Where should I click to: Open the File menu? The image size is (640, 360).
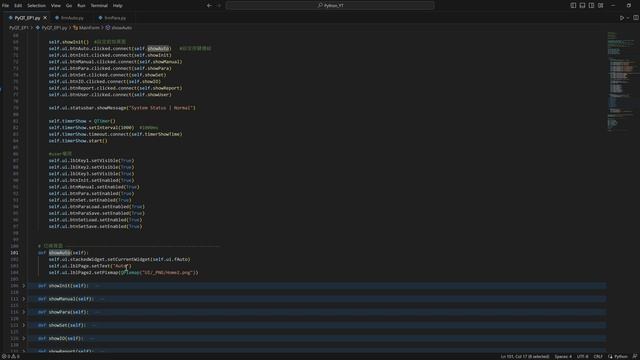click(x=5, y=6)
